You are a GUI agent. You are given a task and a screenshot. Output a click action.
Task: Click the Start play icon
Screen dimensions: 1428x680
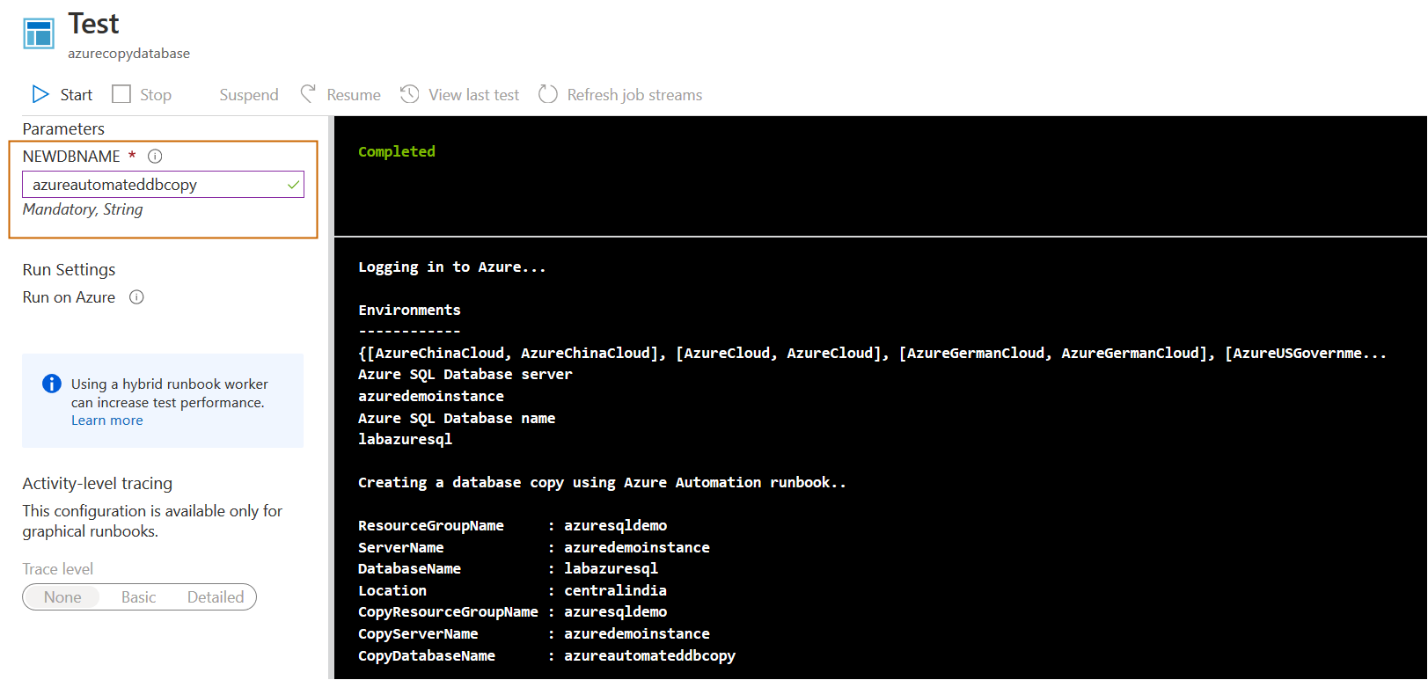tap(40, 94)
